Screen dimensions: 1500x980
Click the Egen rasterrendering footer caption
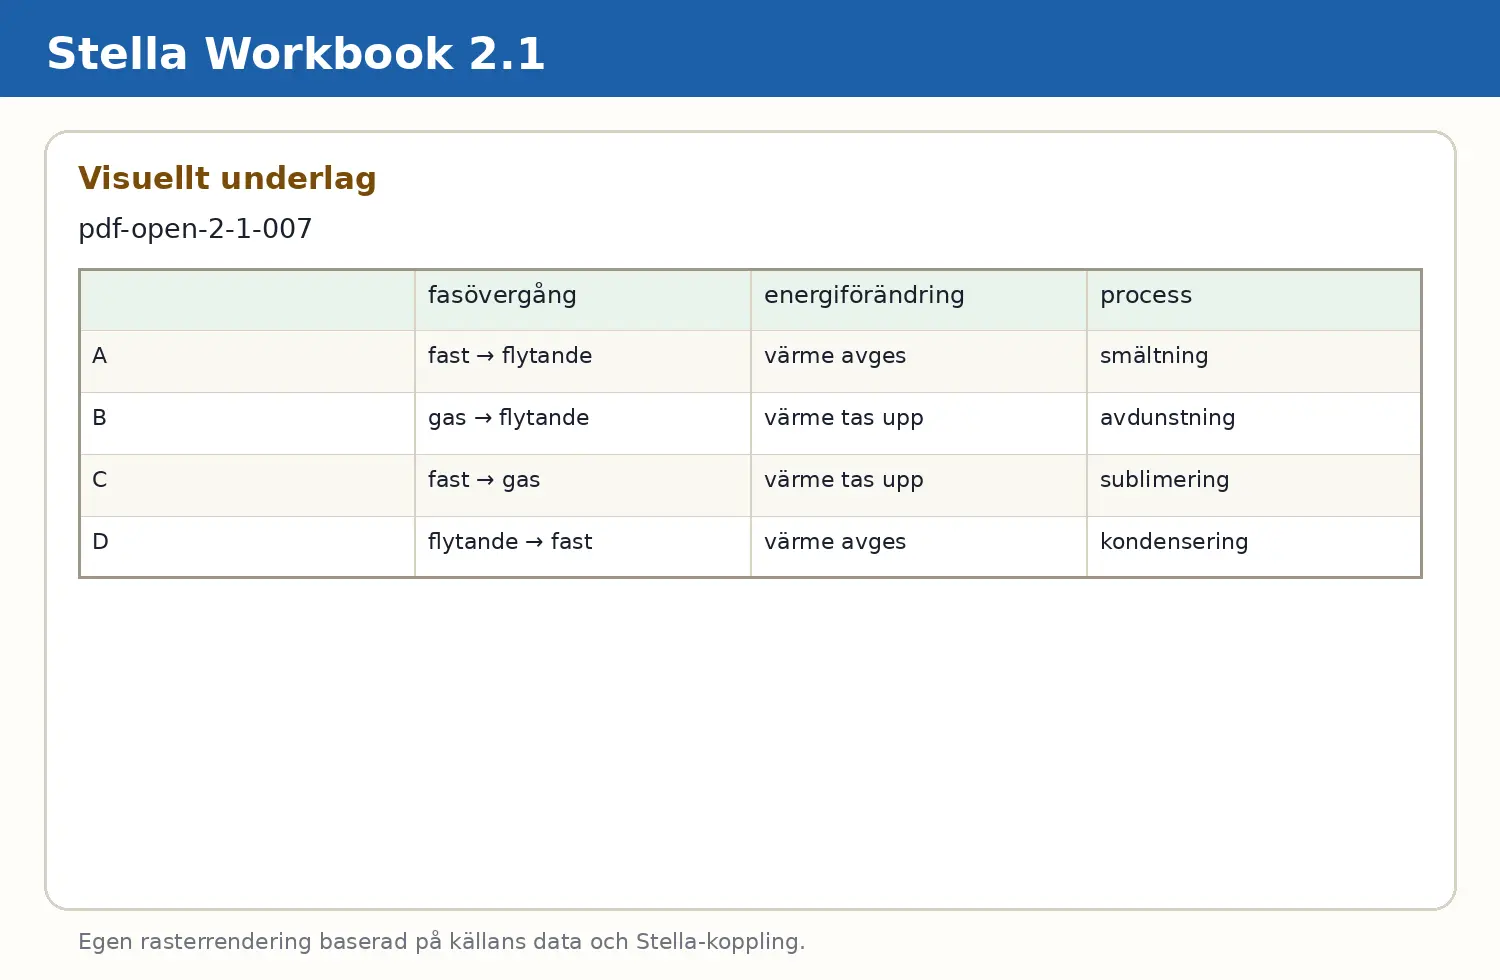pyautogui.click(x=441, y=942)
